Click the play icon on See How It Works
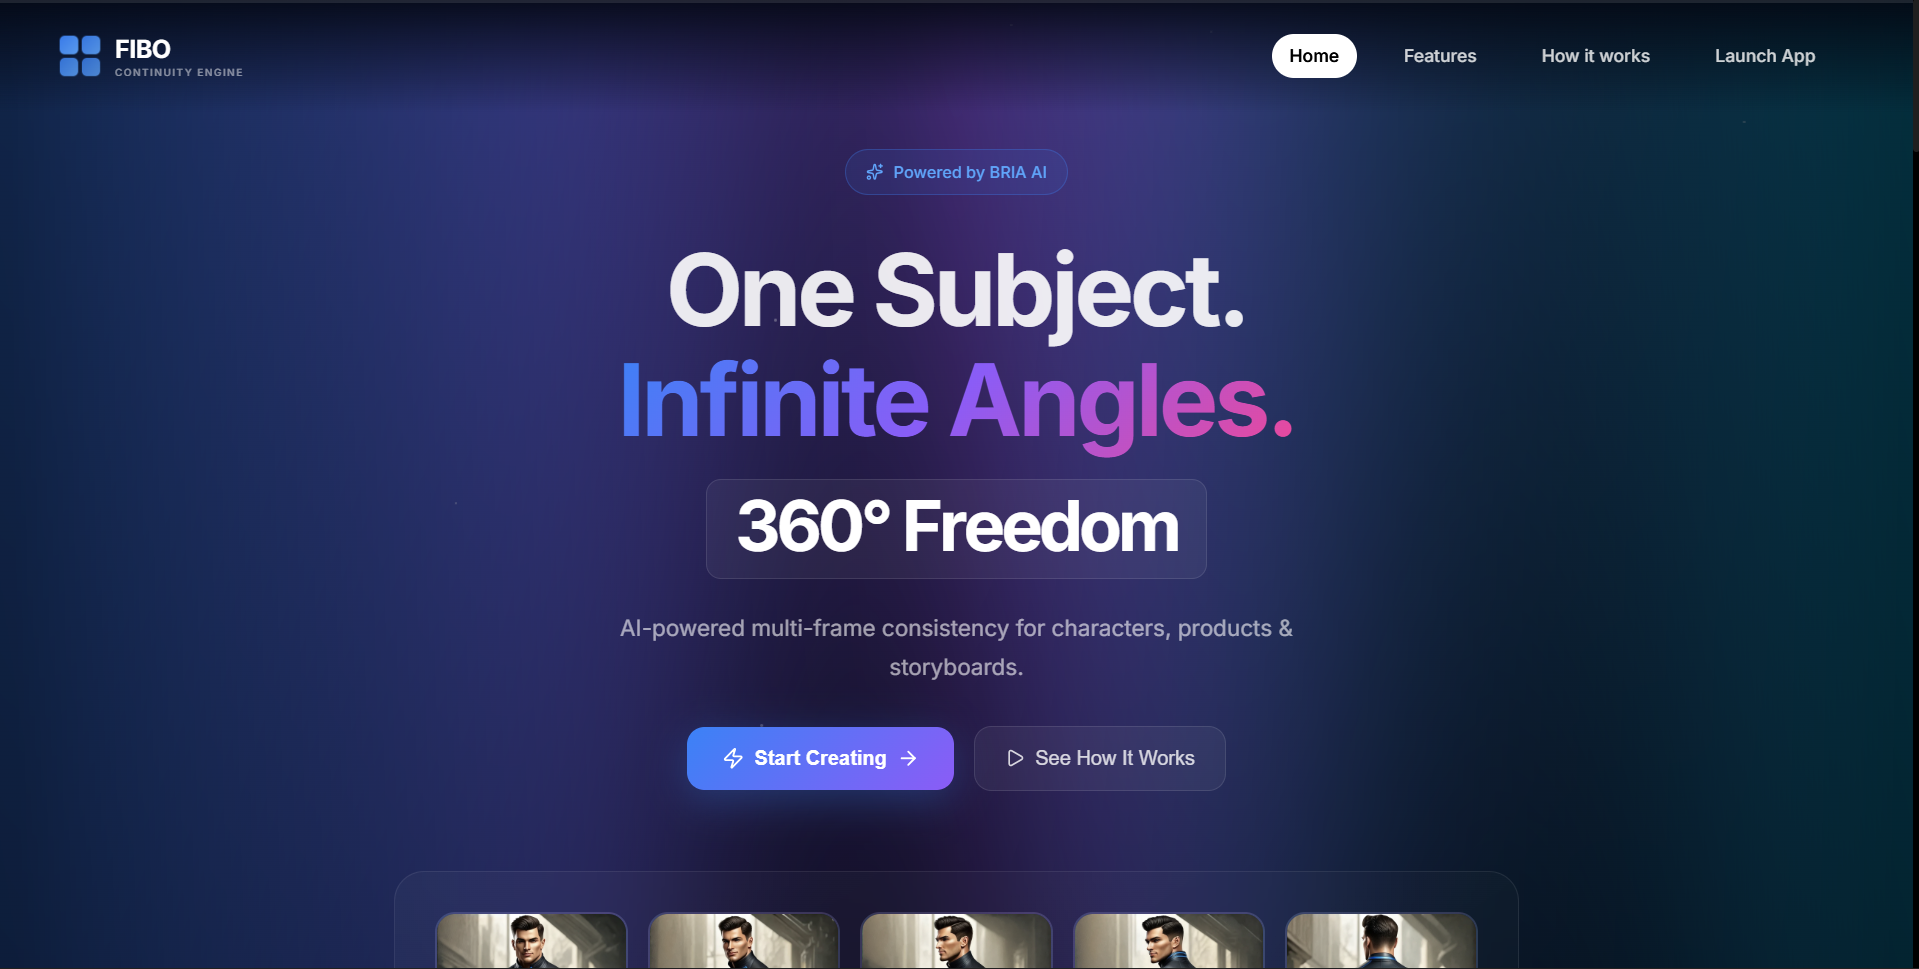 click(x=1015, y=758)
